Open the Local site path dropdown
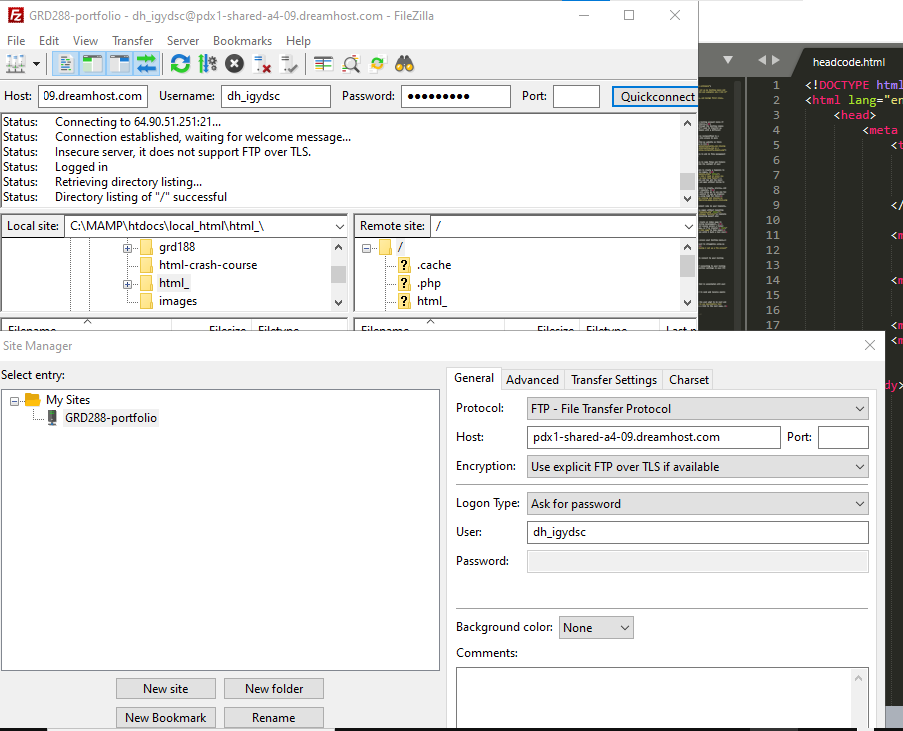Screen dimensions: 903x731 [x=340, y=226]
